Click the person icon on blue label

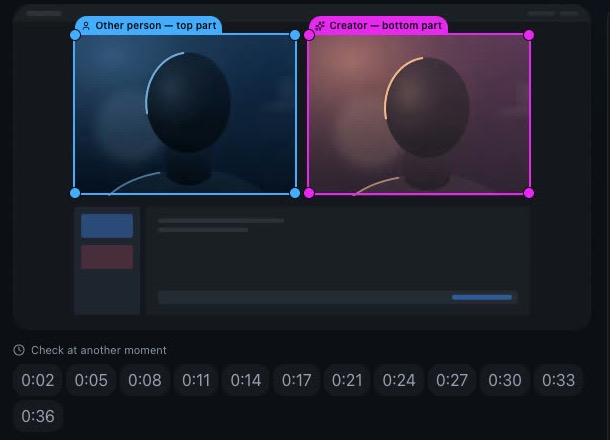click(x=86, y=26)
